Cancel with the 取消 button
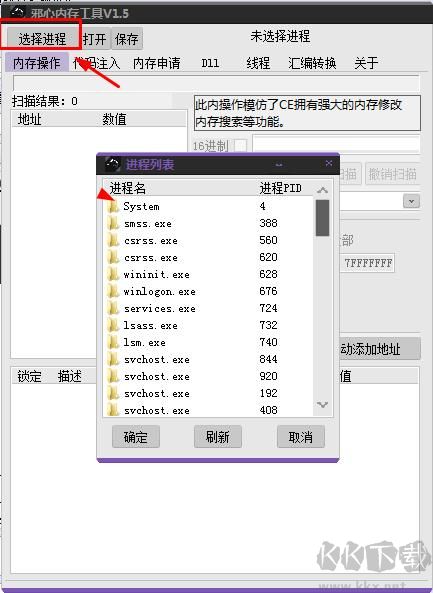The height and width of the screenshot is (593, 433). click(301, 437)
